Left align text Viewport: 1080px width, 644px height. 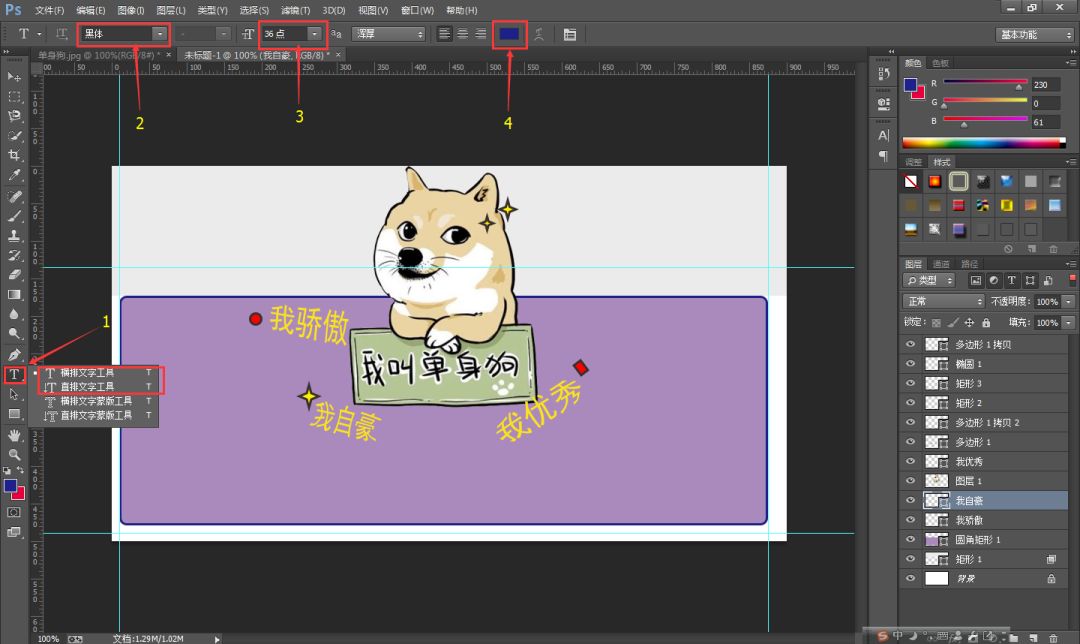coord(444,34)
